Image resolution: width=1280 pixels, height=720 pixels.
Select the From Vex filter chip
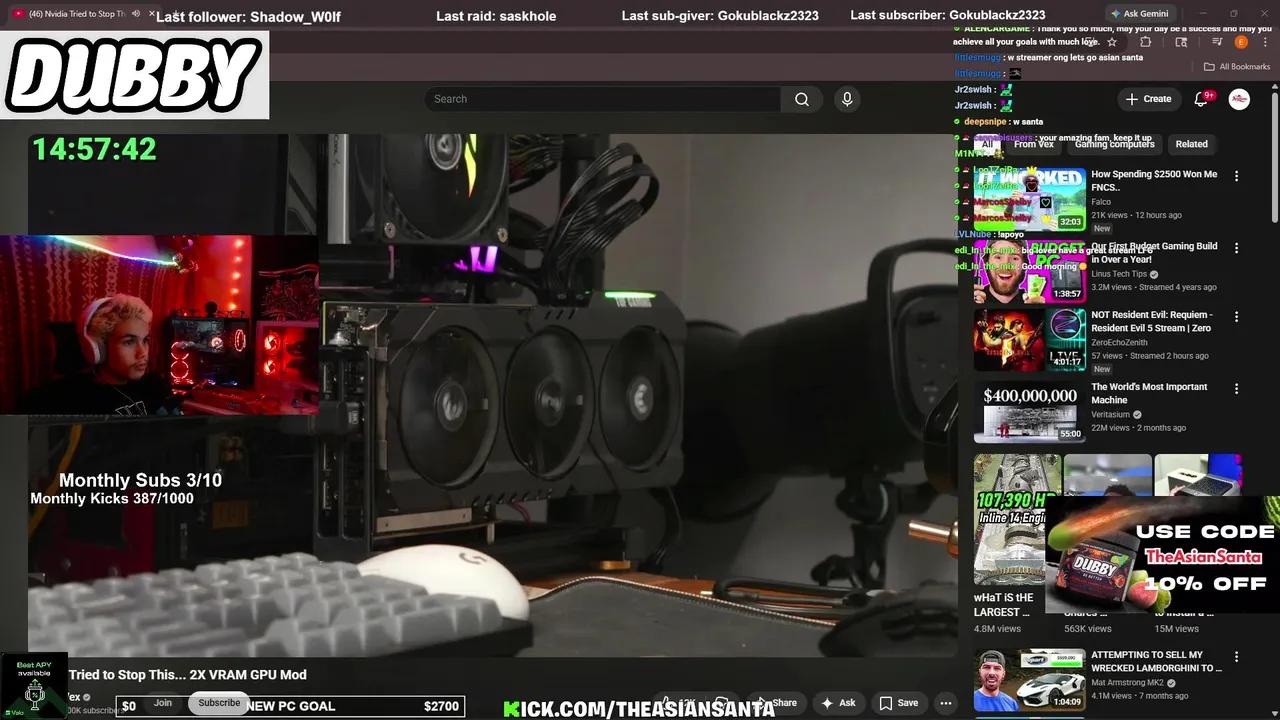1033,144
